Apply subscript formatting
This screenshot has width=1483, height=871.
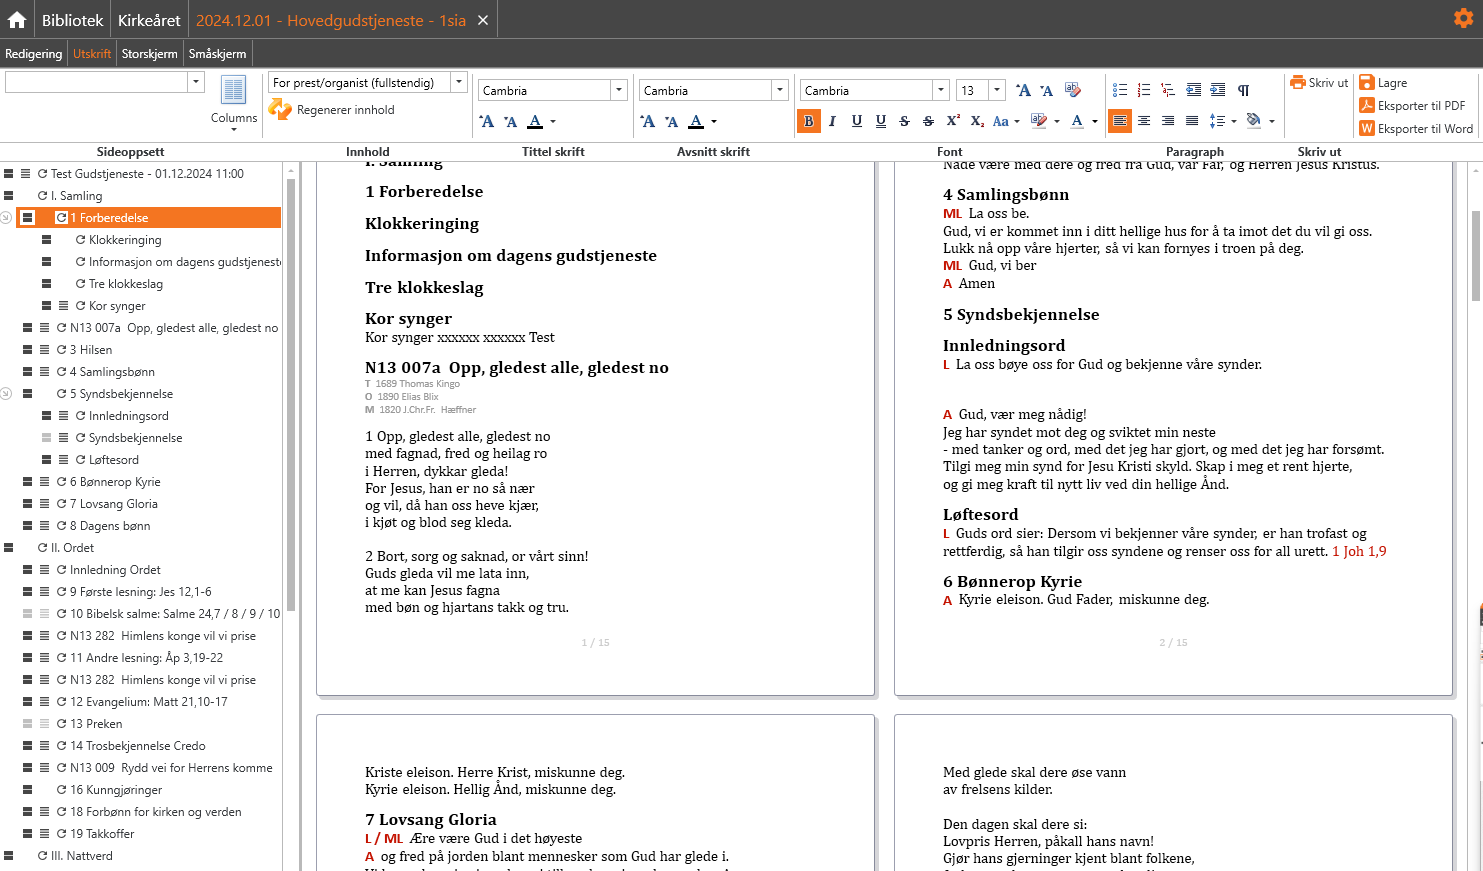[x=977, y=121]
